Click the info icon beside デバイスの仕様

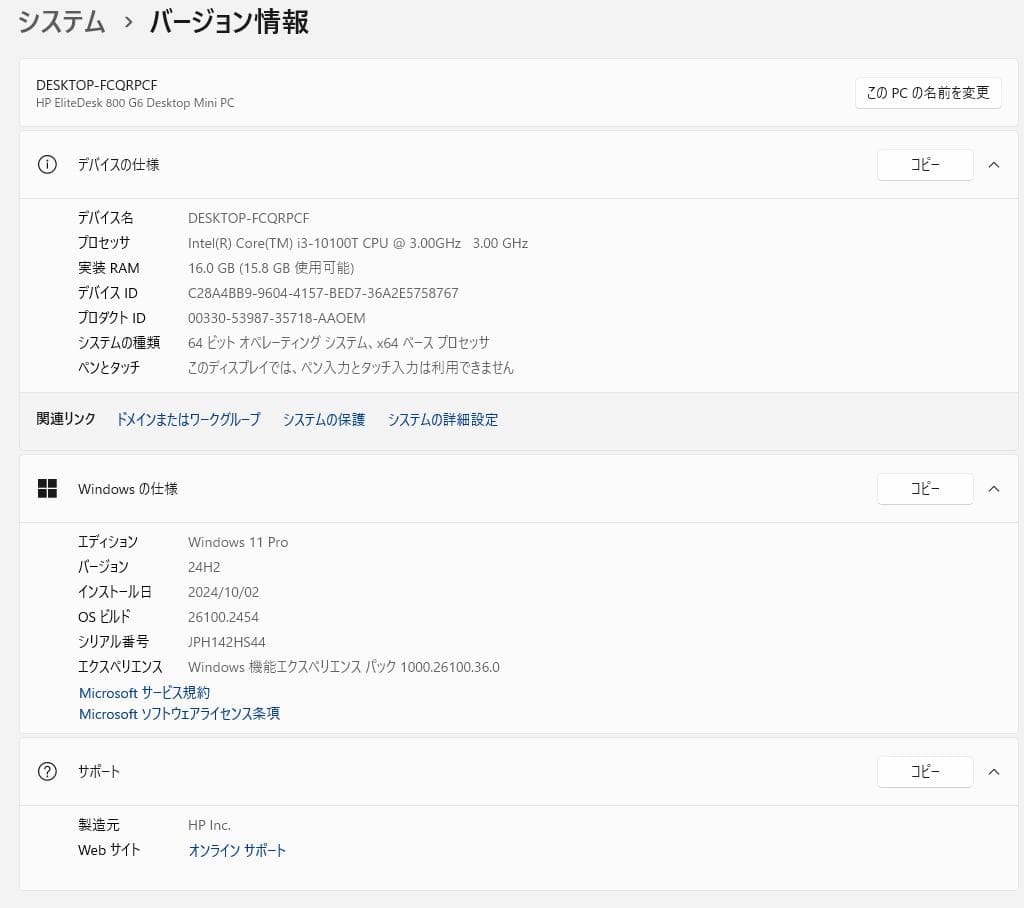click(x=46, y=165)
